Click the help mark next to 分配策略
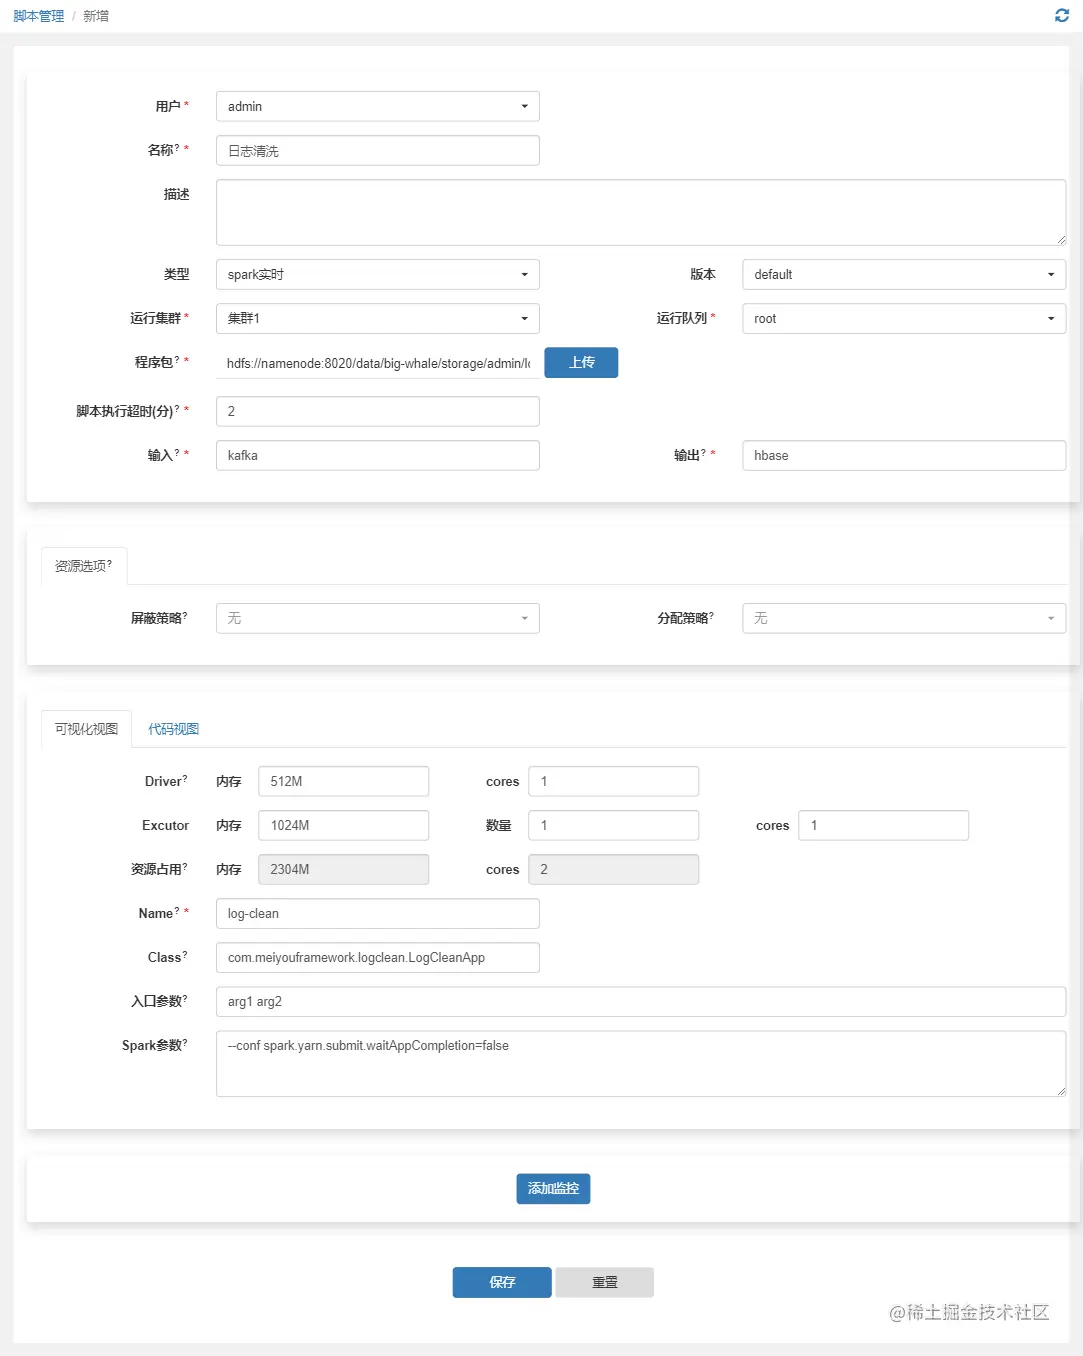Viewport: 1083px width, 1356px height. [x=711, y=615]
